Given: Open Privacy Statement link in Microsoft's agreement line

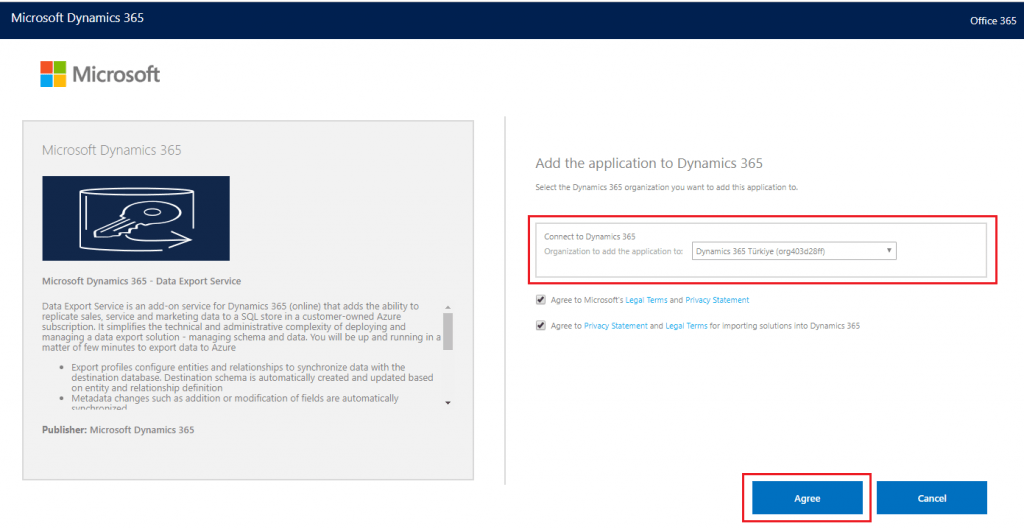Looking at the screenshot, I should point(717,300).
